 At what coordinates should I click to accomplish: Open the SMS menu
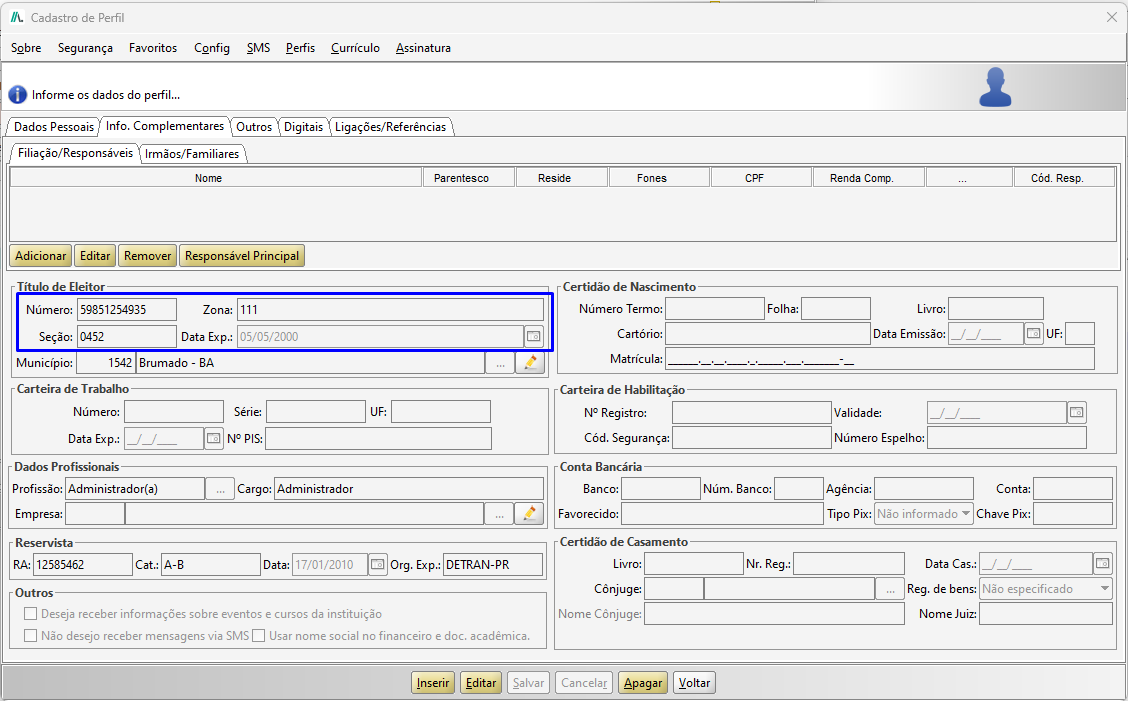(258, 48)
